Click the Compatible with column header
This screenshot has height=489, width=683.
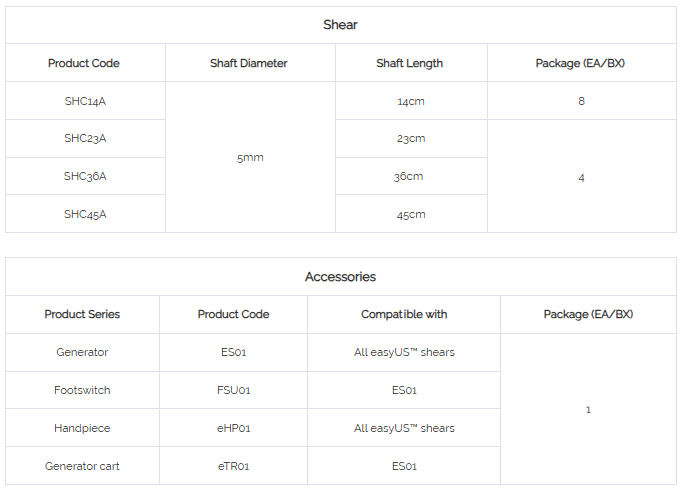(x=404, y=314)
